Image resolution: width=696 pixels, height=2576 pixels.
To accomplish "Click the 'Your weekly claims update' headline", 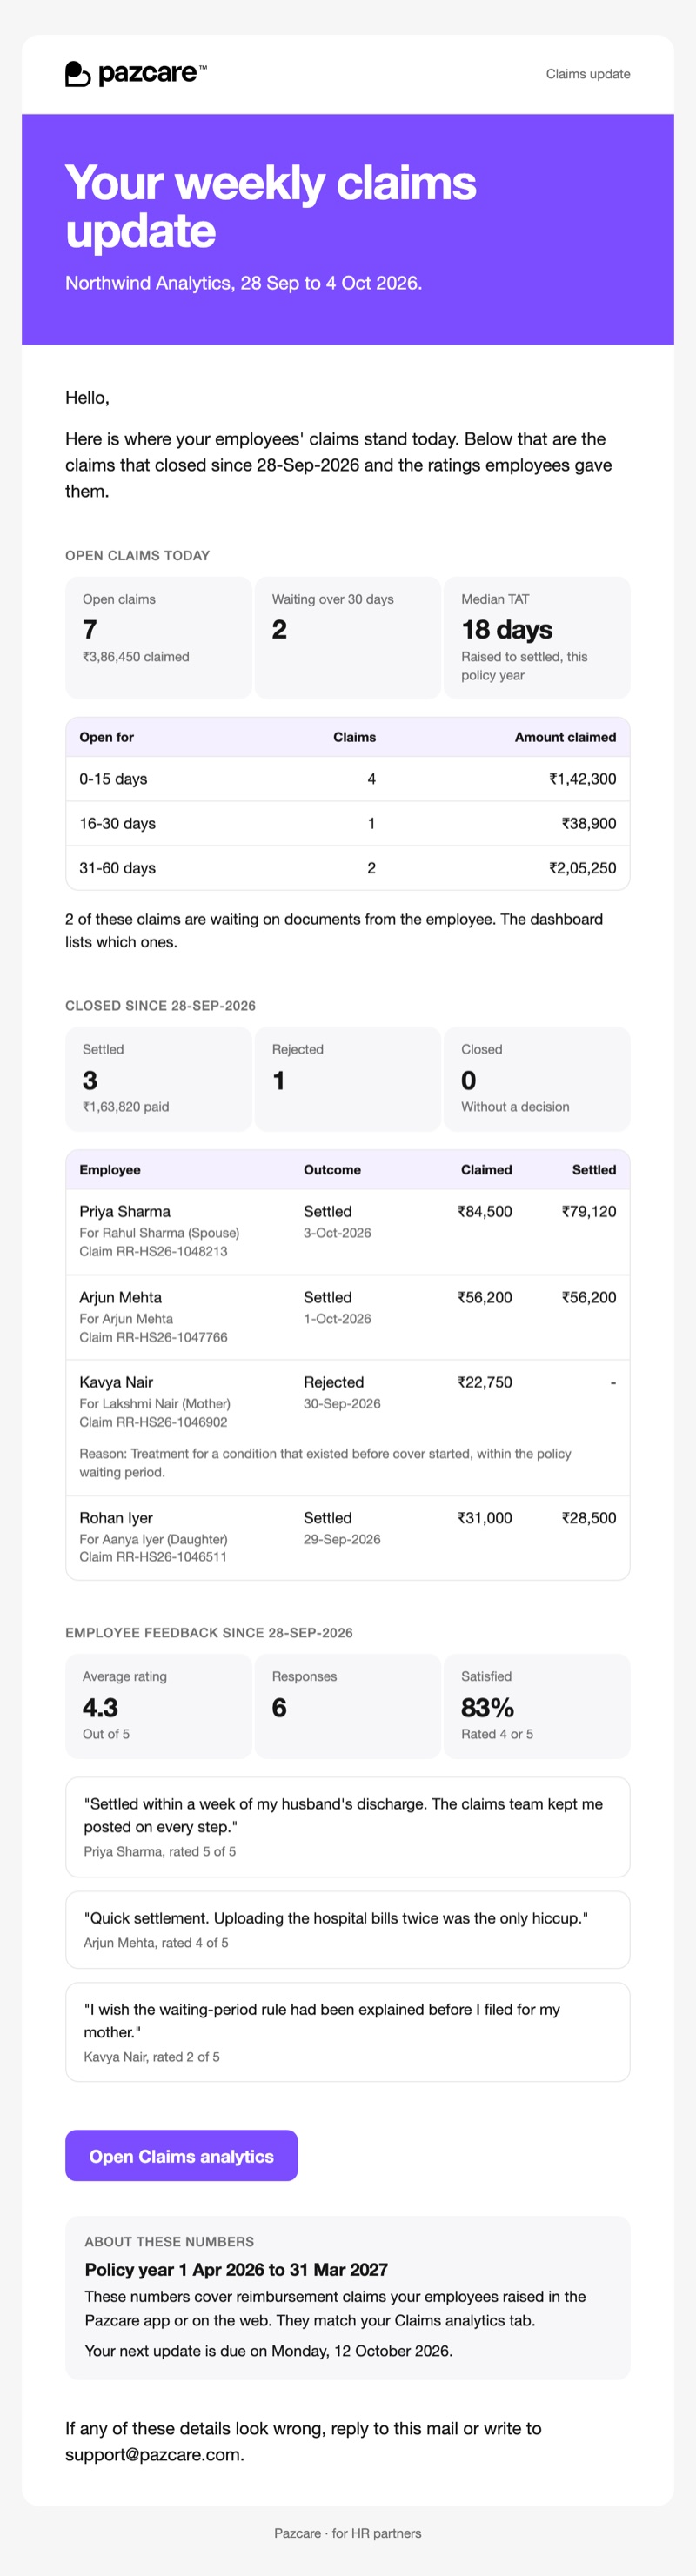I will (271, 207).
